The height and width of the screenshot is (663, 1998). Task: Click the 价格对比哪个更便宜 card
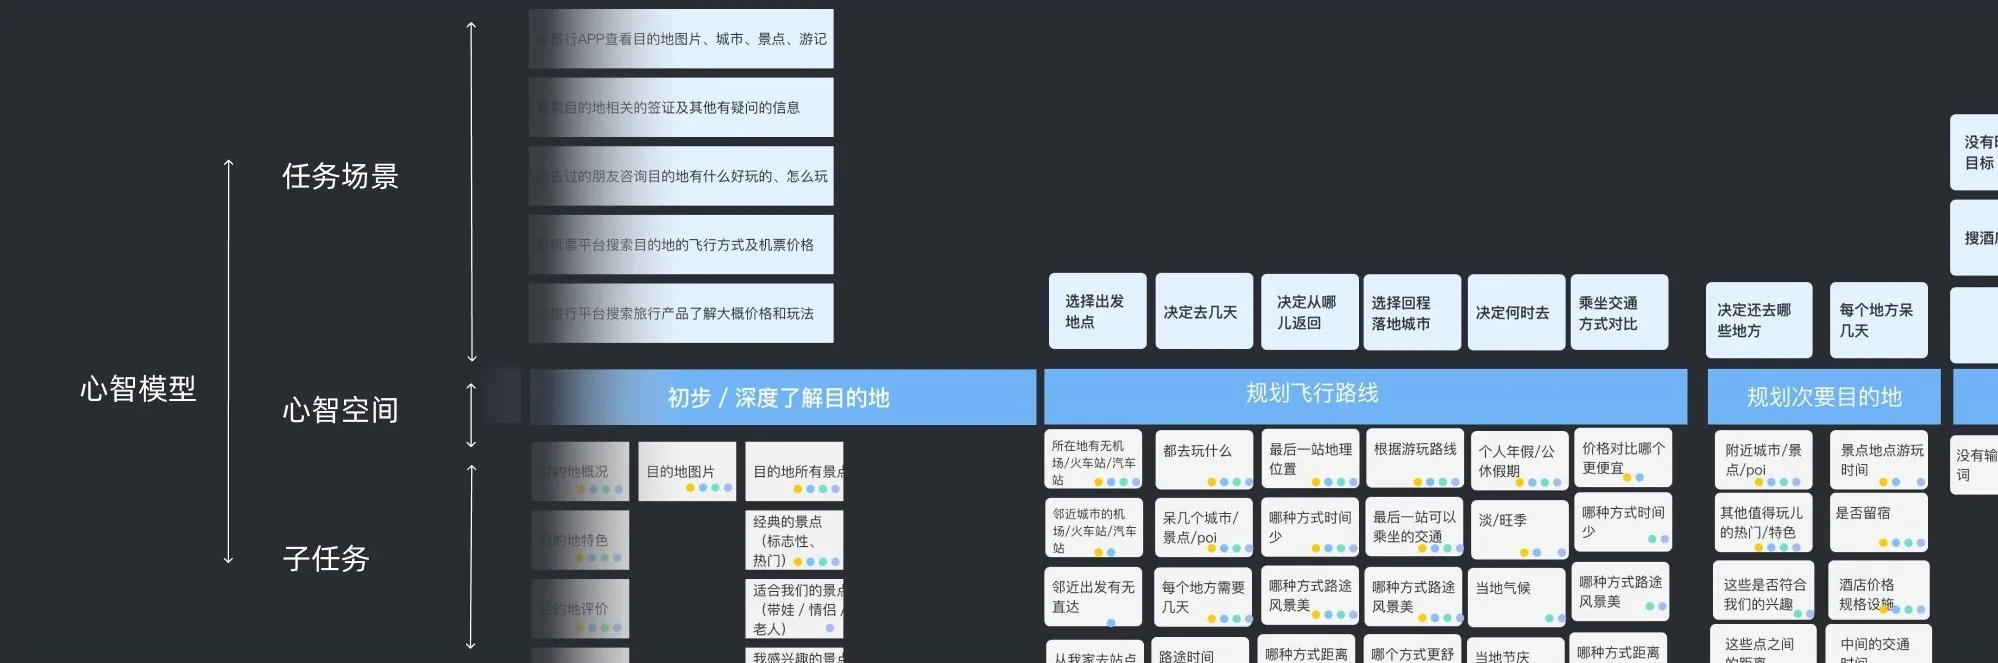[x=1623, y=458]
